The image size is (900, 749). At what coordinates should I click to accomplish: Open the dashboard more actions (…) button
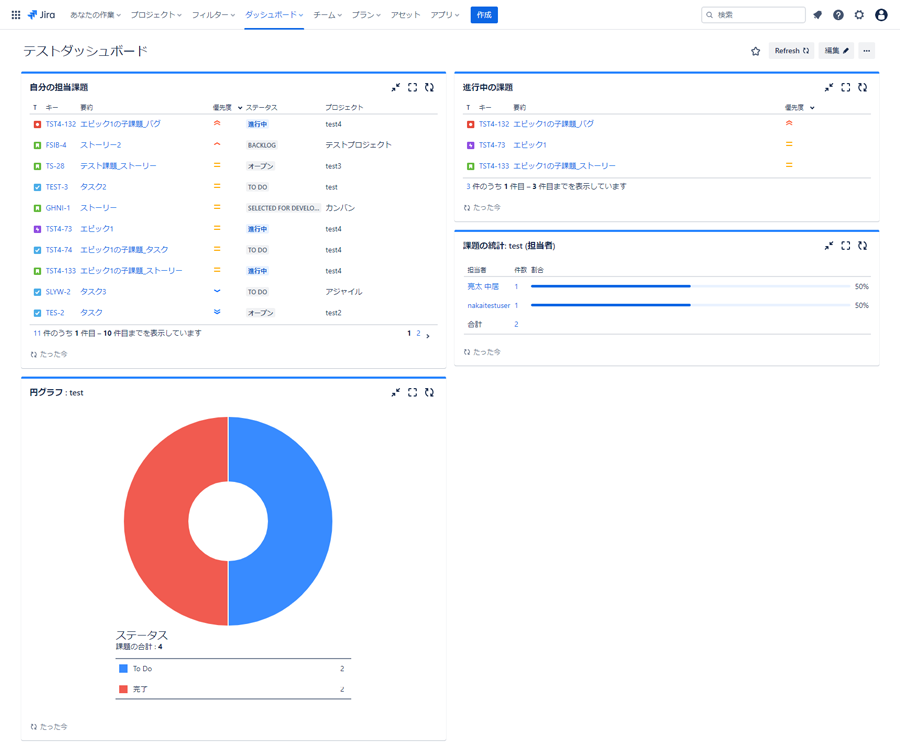click(867, 51)
